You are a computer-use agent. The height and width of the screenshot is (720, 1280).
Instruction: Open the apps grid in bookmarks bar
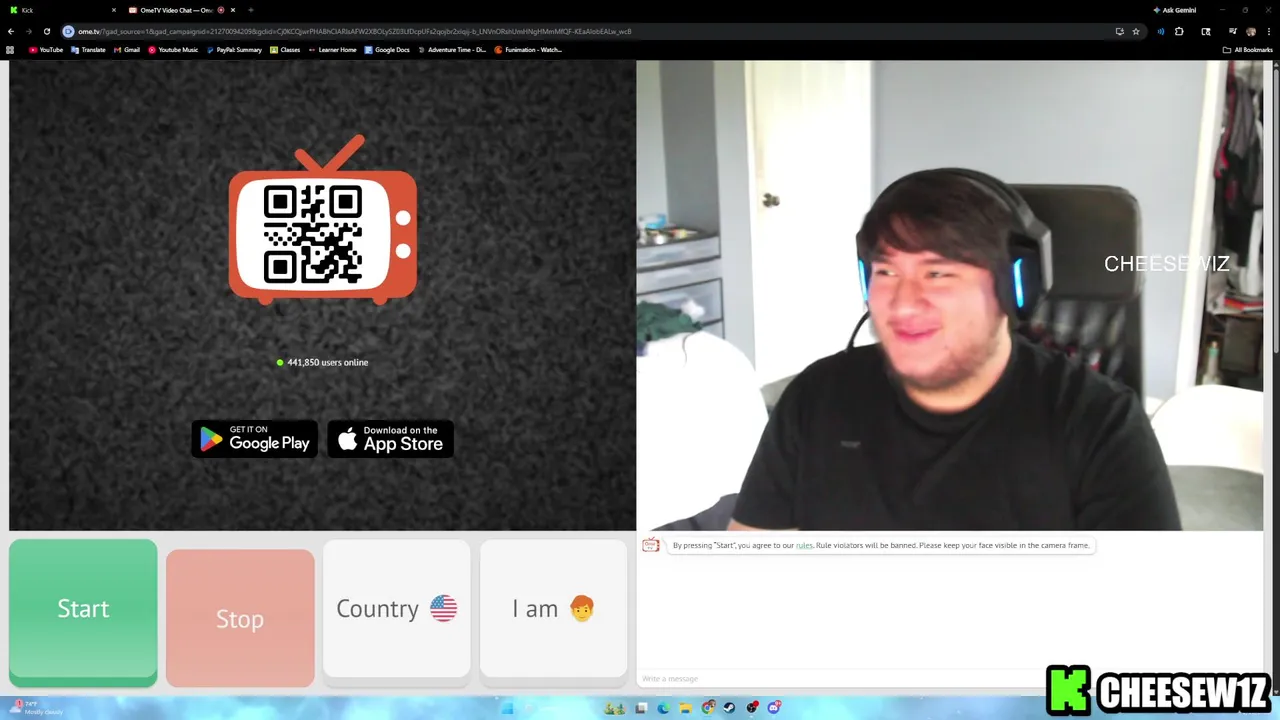tap(10, 50)
